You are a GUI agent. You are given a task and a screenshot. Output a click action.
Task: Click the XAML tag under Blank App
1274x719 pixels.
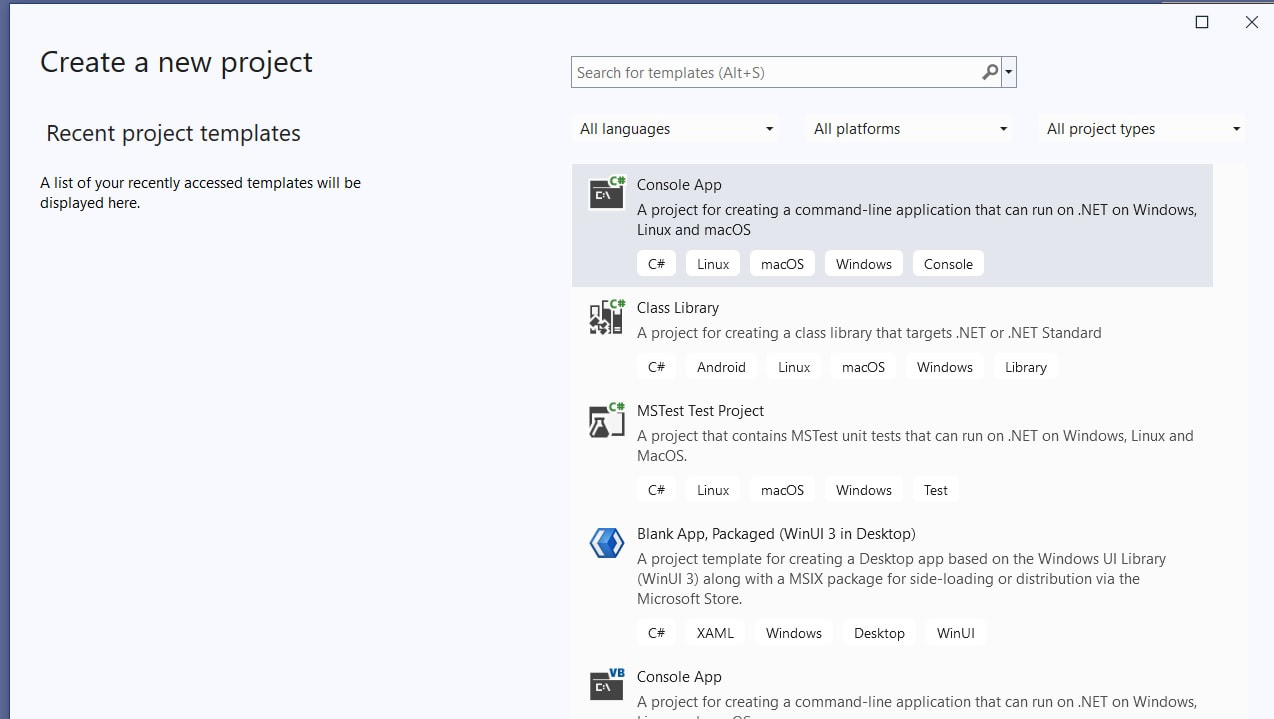pyautogui.click(x=715, y=633)
